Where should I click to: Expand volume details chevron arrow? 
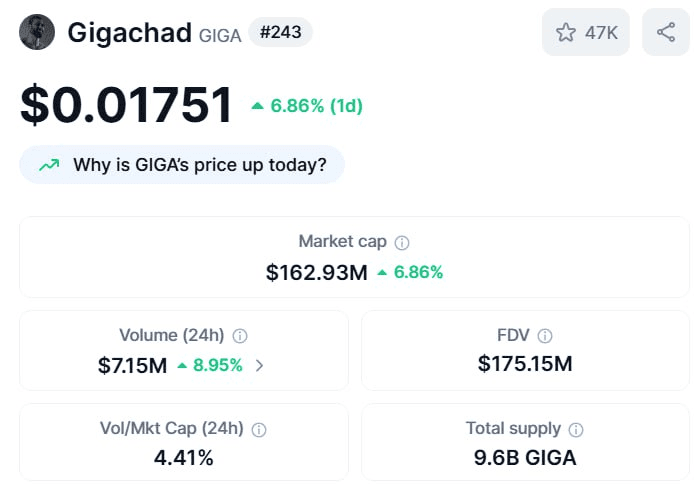[x=259, y=365]
